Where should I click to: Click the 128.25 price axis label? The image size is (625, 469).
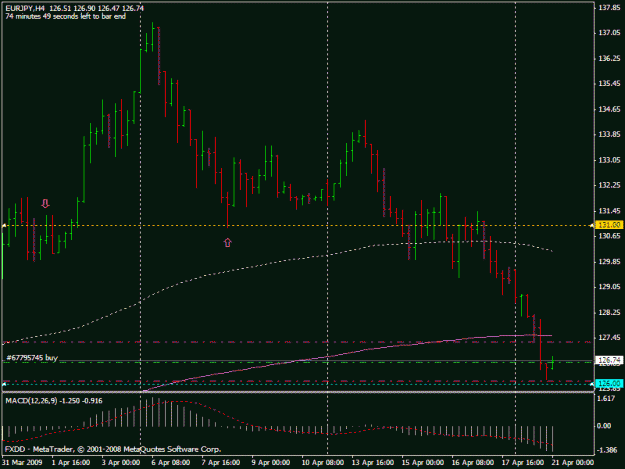[609, 312]
